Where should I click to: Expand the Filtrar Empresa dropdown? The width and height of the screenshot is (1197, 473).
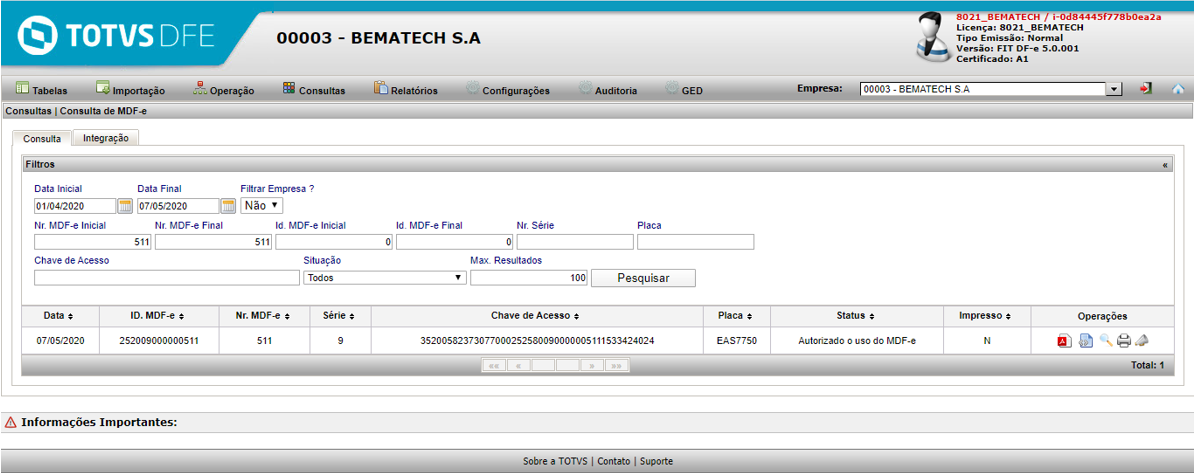(262, 205)
